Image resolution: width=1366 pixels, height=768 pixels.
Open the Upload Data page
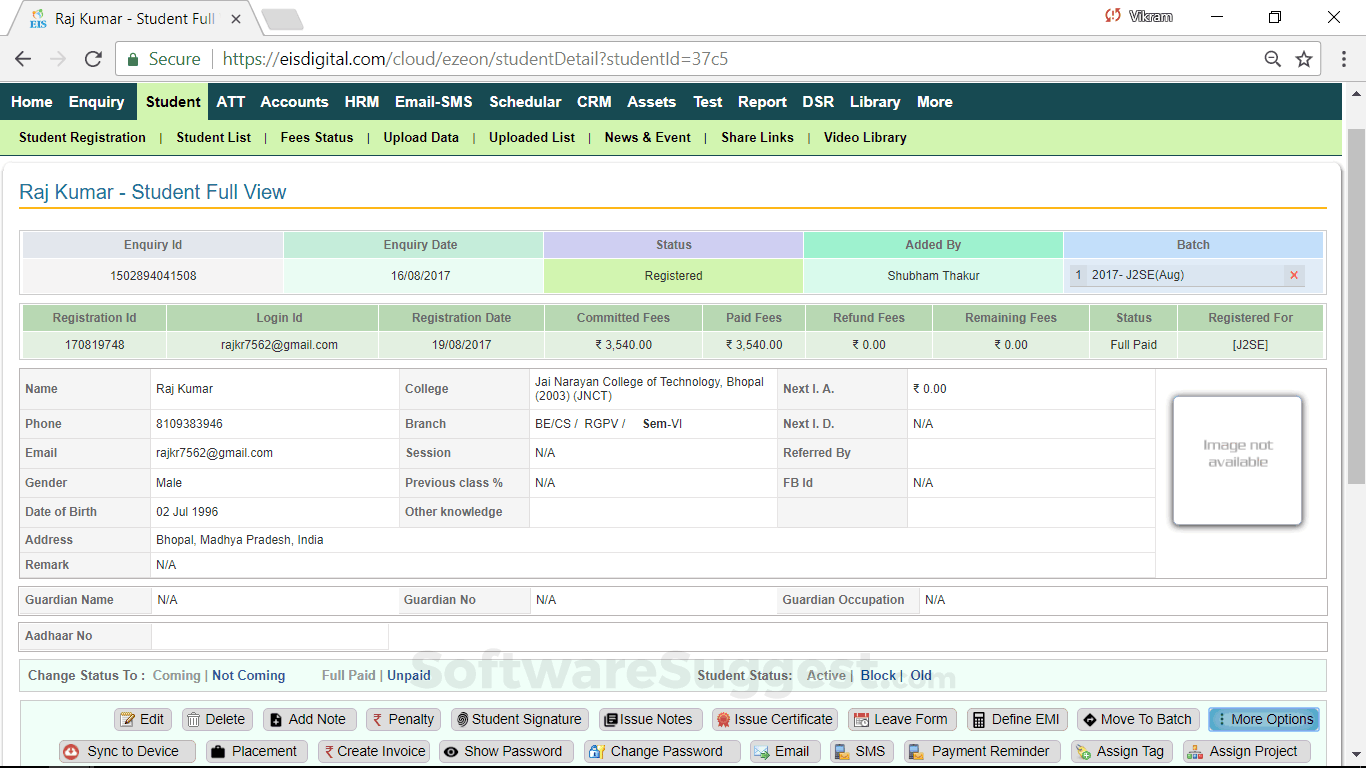point(421,138)
